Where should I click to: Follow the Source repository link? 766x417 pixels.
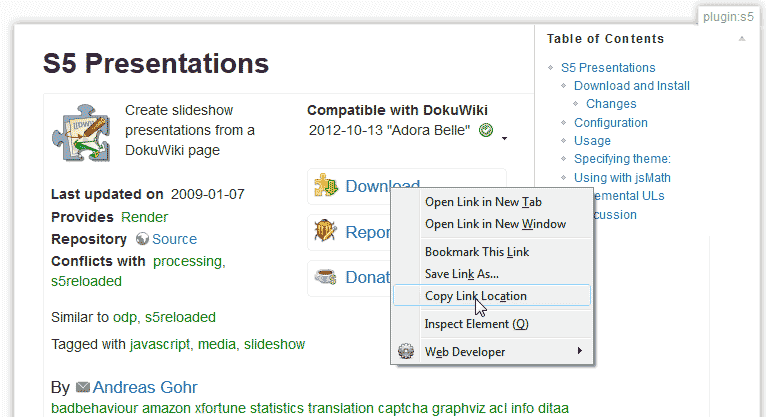tap(174, 240)
